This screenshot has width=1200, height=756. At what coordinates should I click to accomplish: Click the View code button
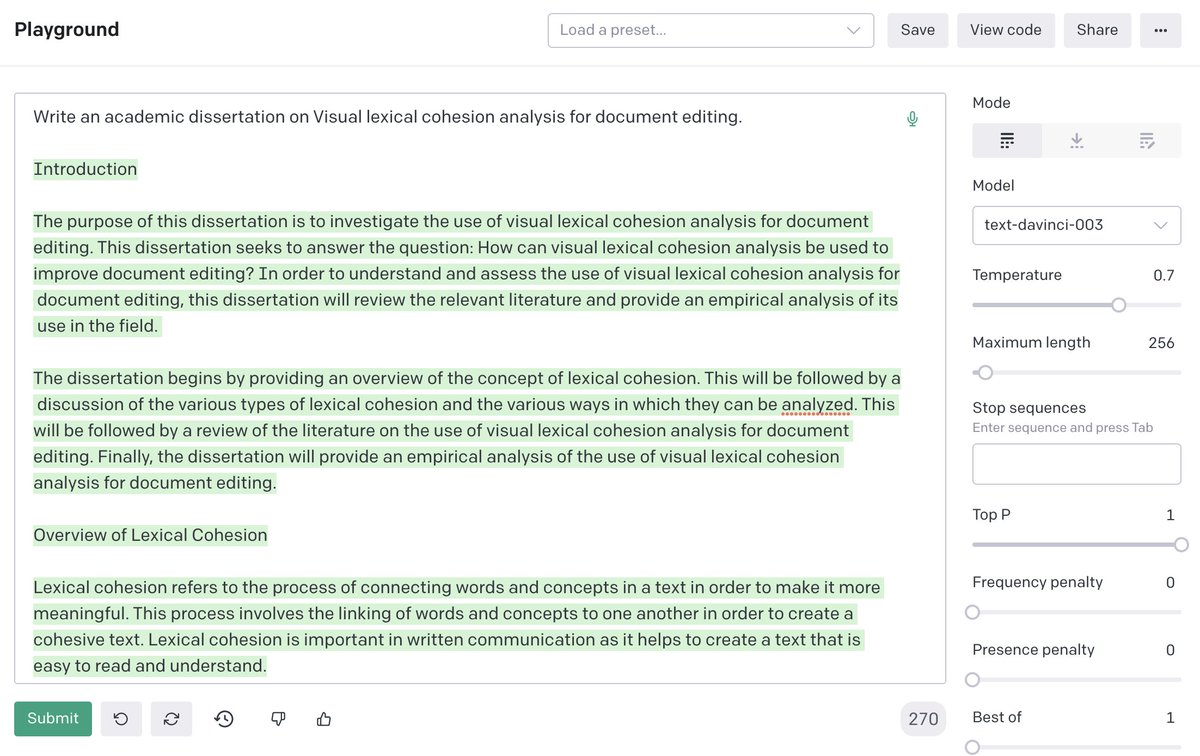pyautogui.click(x=1006, y=30)
